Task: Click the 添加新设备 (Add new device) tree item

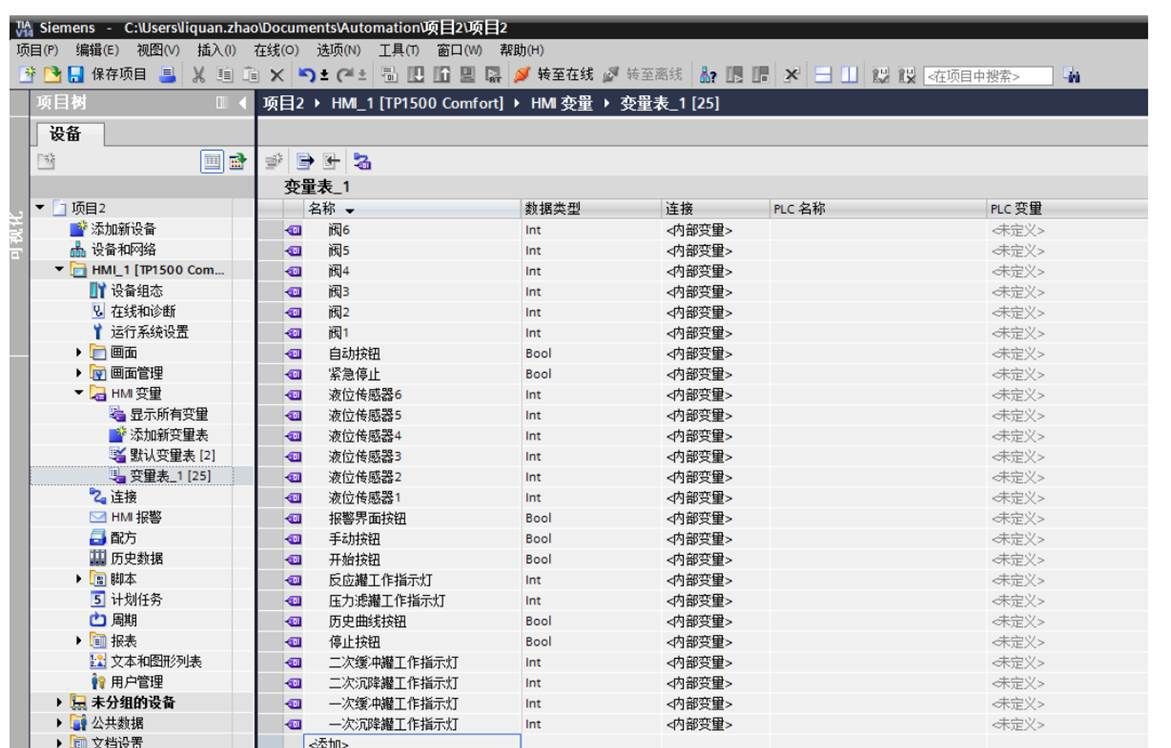Action: tap(123, 229)
